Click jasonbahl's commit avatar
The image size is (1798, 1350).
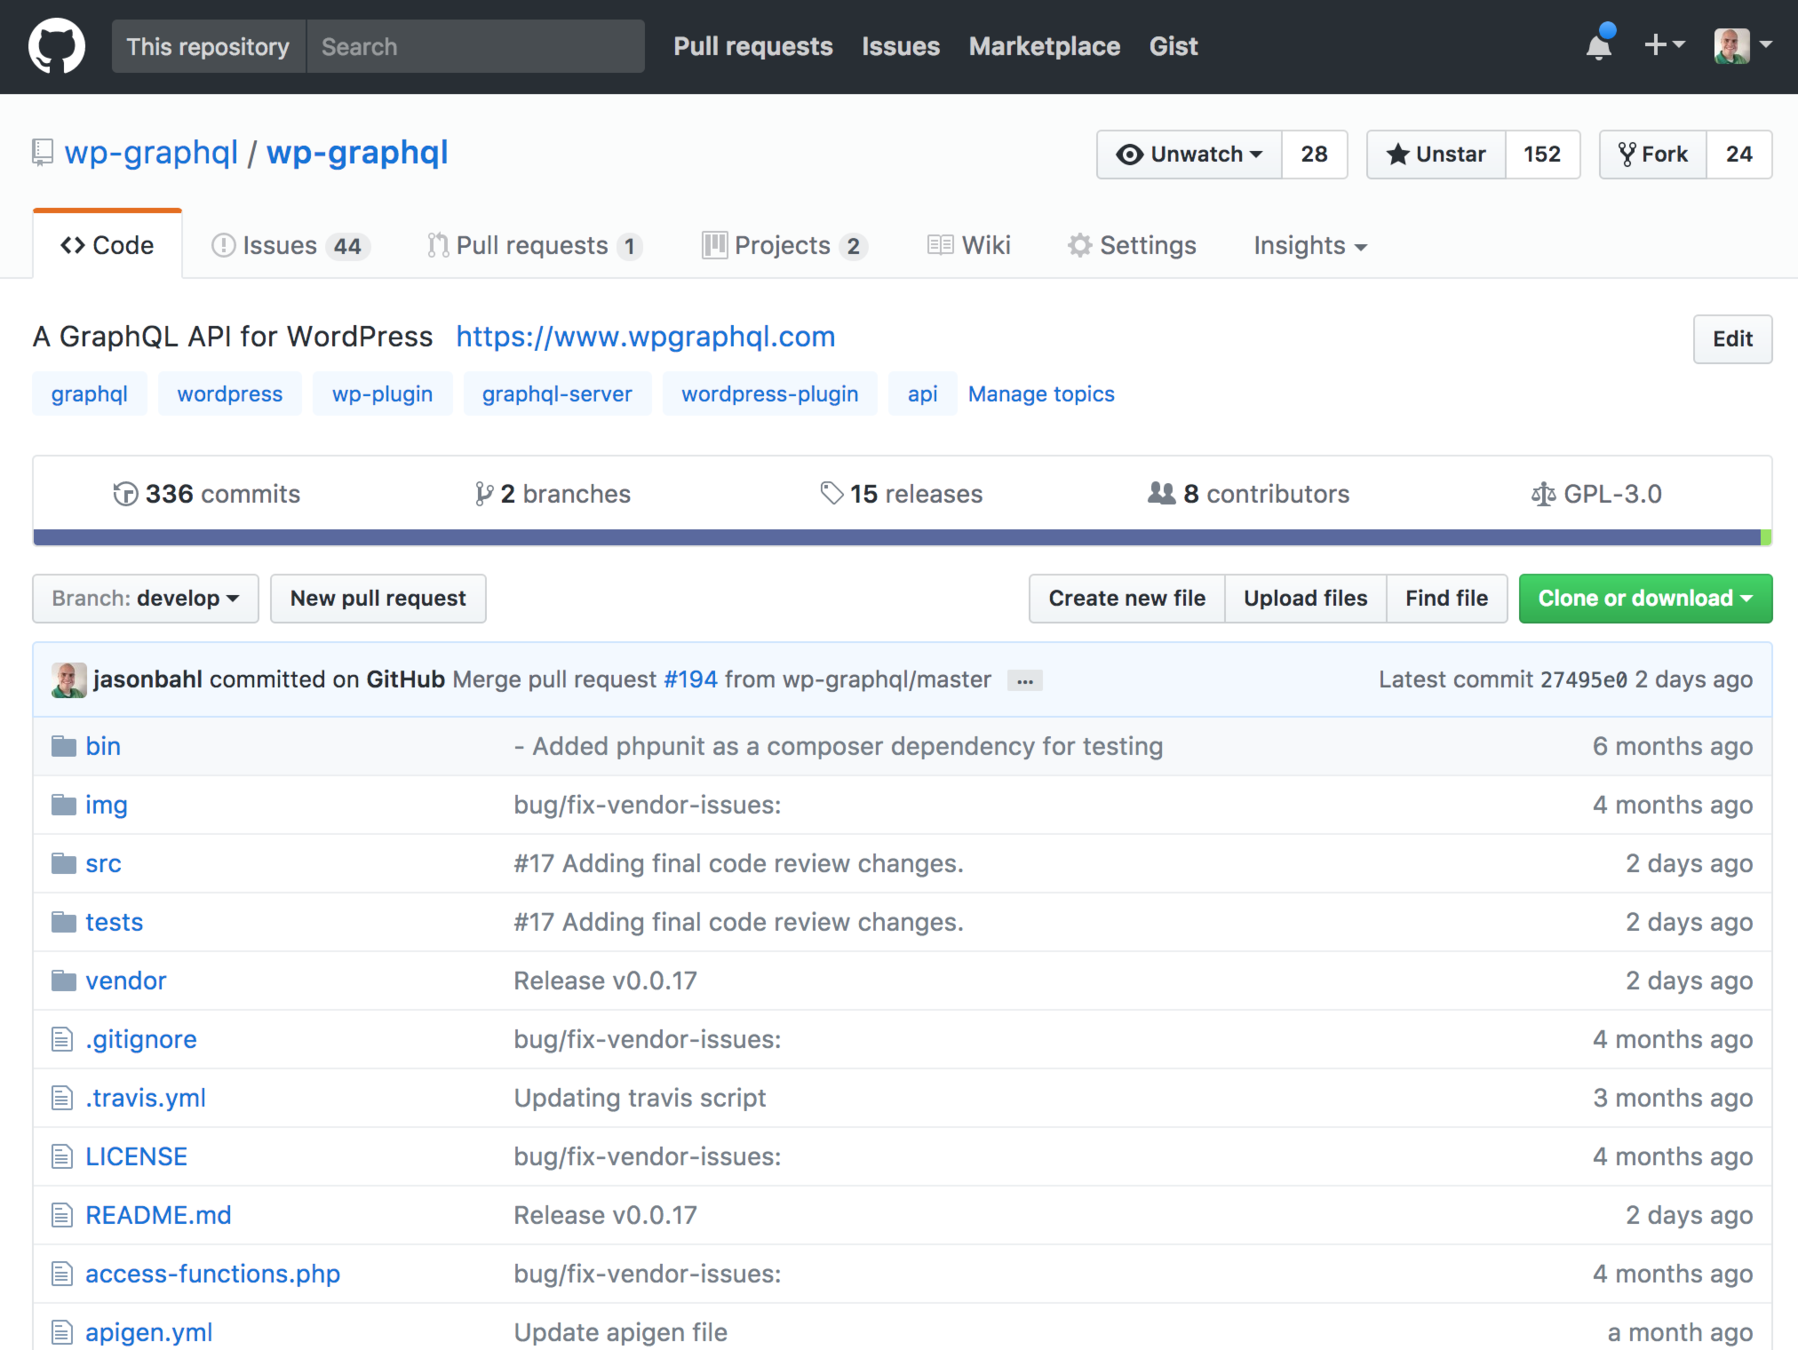(x=69, y=680)
